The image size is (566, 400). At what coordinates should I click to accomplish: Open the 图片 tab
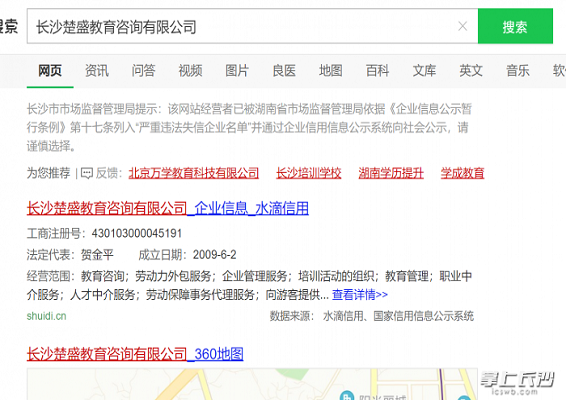[237, 70]
